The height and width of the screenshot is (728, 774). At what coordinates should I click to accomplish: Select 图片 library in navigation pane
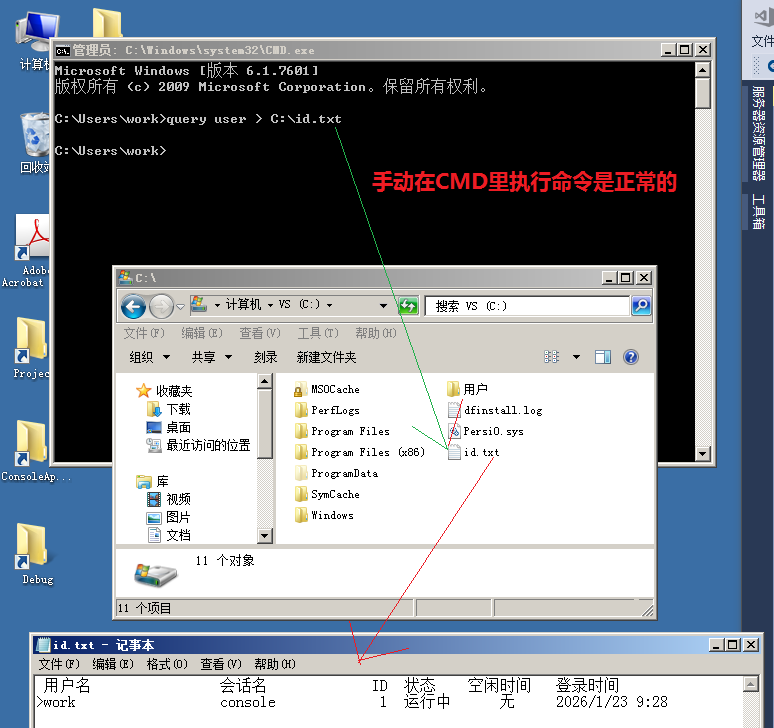(169, 517)
